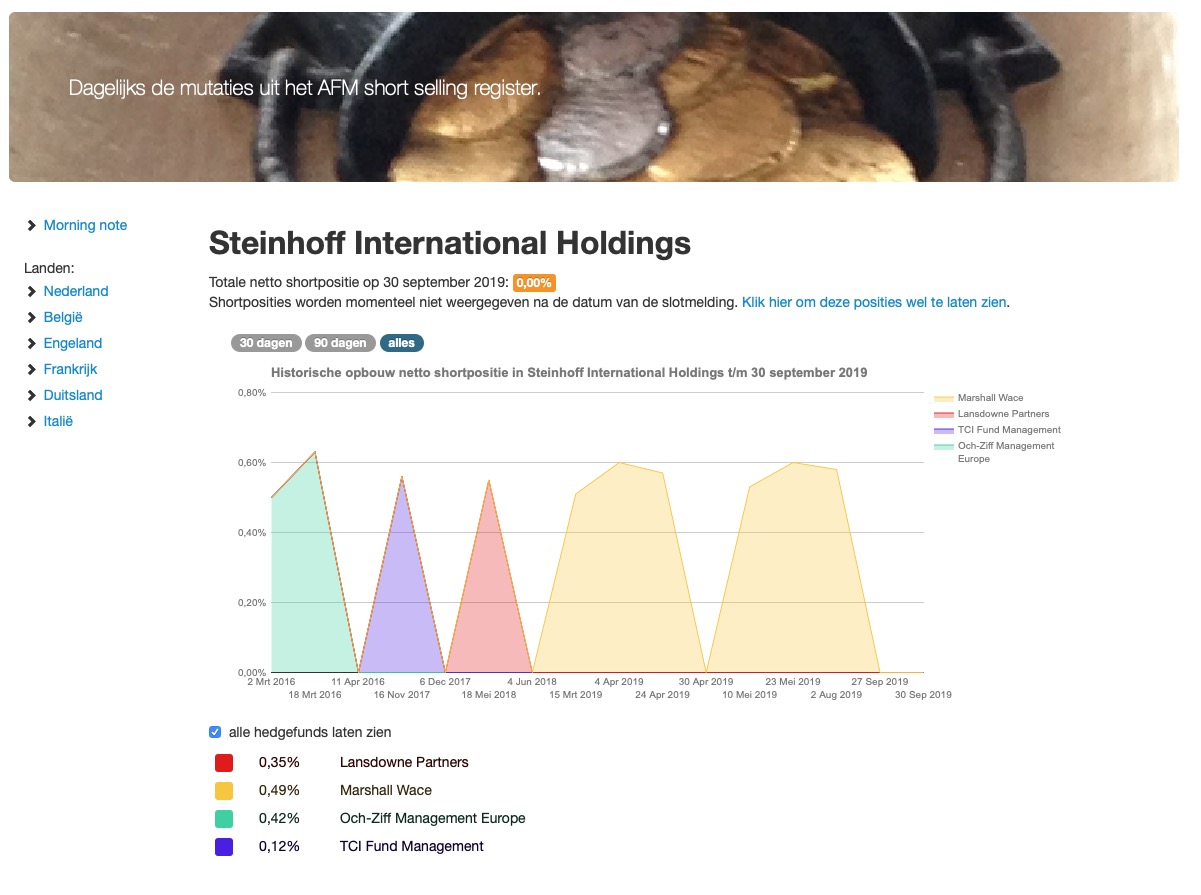Click the Och-Ziff Management Europe legend marker
This screenshot has height=895, width=1201.
click(944, 445)
